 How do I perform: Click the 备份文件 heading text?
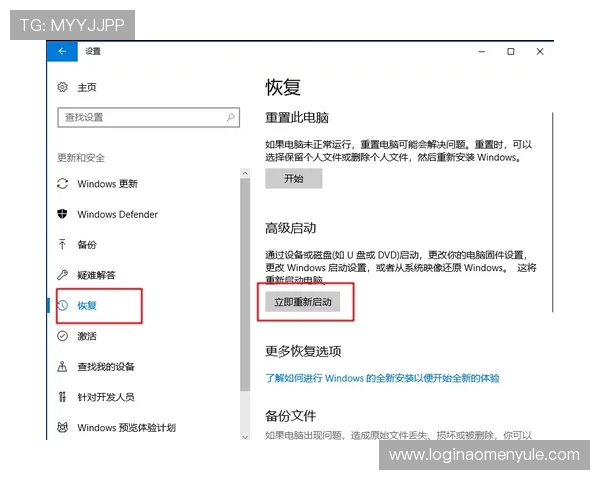tap(290, 415)
